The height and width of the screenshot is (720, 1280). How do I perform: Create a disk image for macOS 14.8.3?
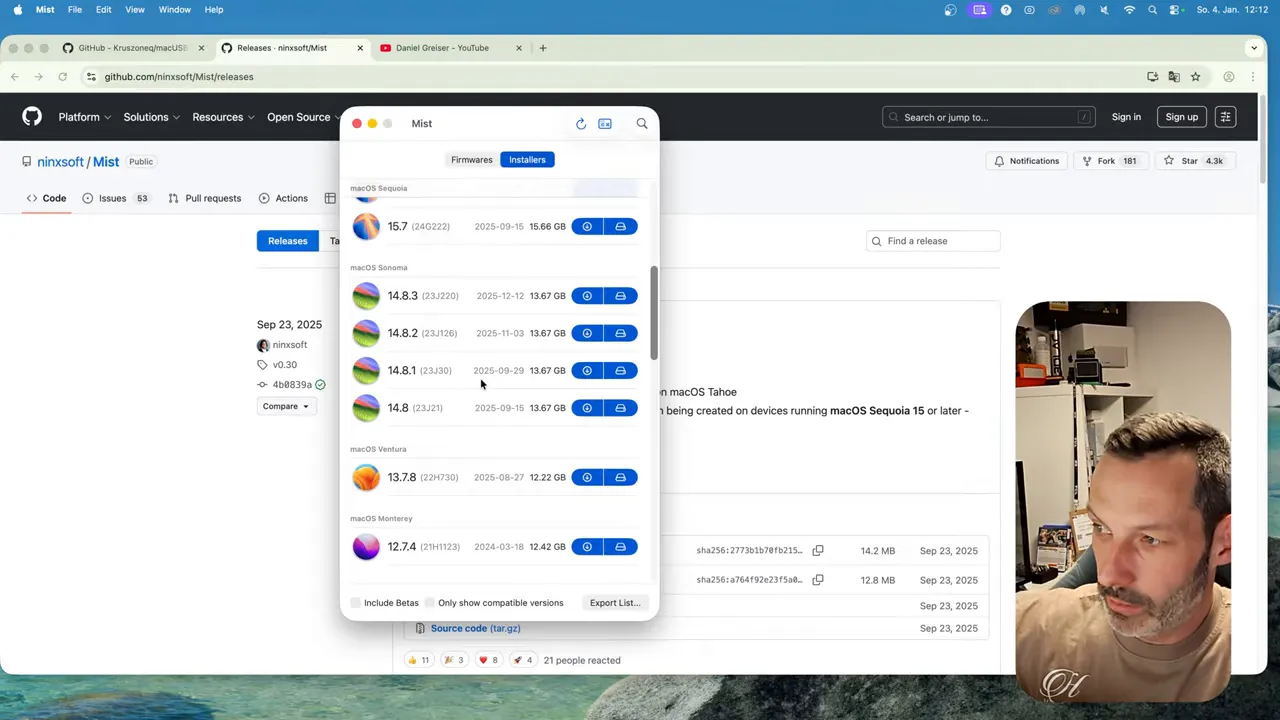pos(620,295)
